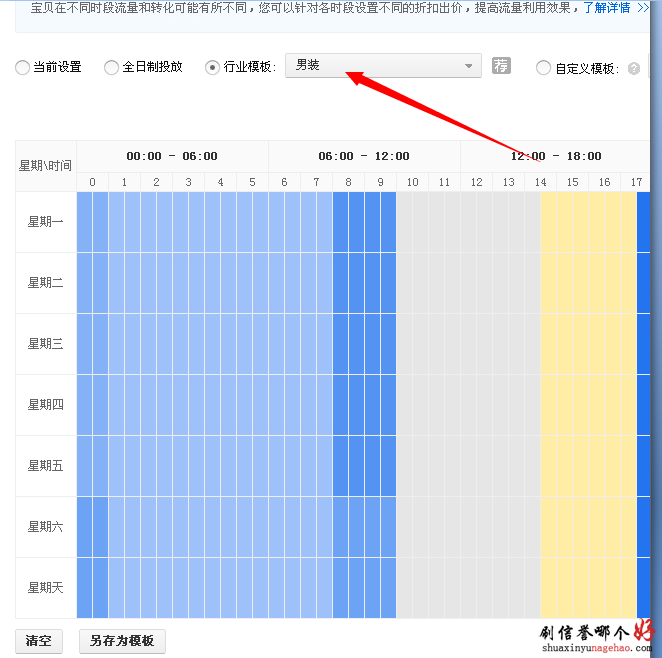Screen dimensions: 662x658
Task: Open the 了解详情 link
Action: [607, 8]
